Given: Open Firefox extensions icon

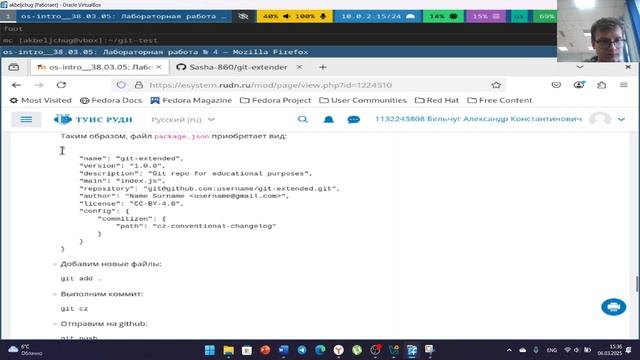Looking at the screenshot, I should pyautogui.click(x=601, y=85).
